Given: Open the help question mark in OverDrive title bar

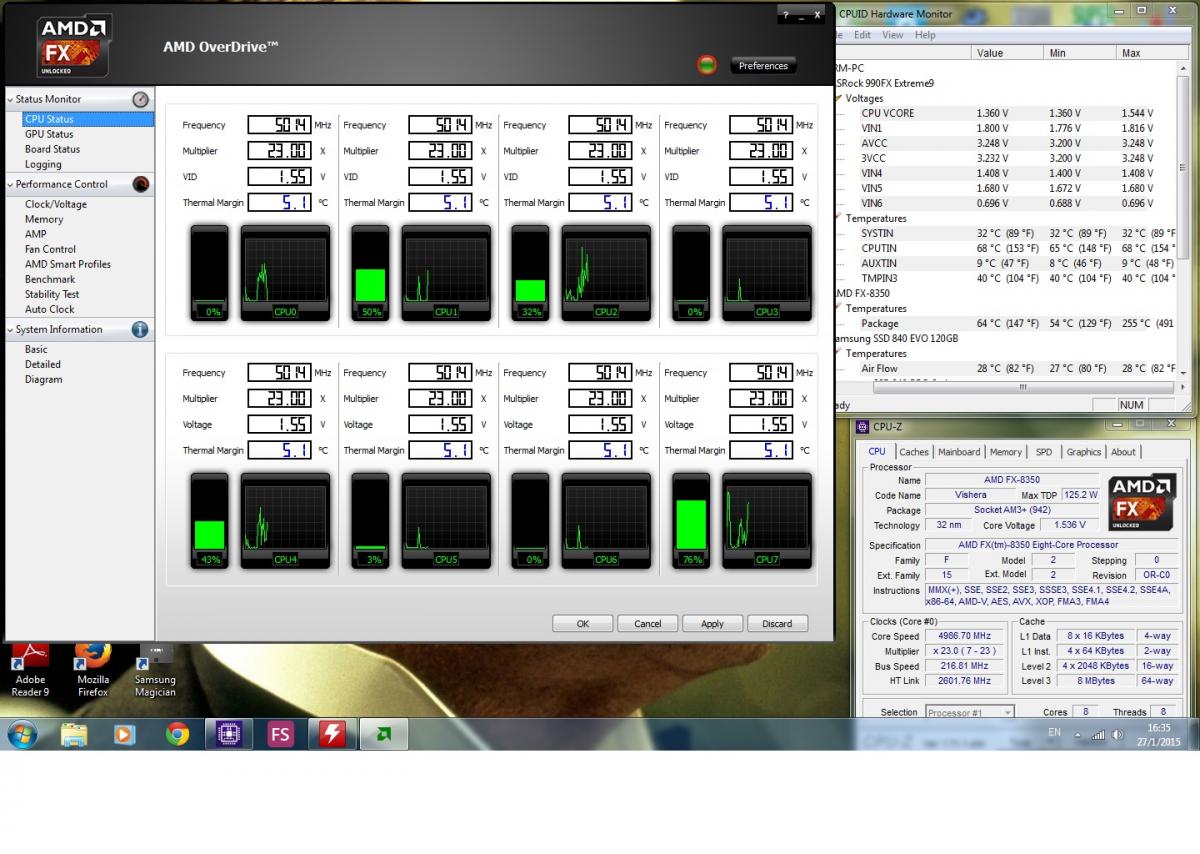Looking at the screenshot, I should tap(785, 14).
